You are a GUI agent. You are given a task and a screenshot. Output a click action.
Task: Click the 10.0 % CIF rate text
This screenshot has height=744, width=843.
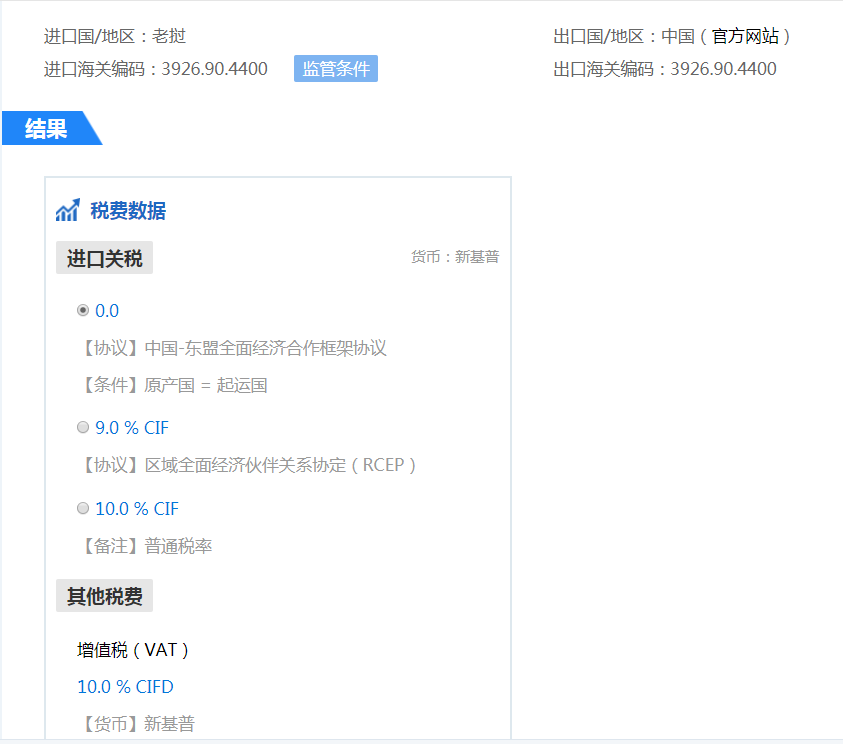tap(137, 509)
